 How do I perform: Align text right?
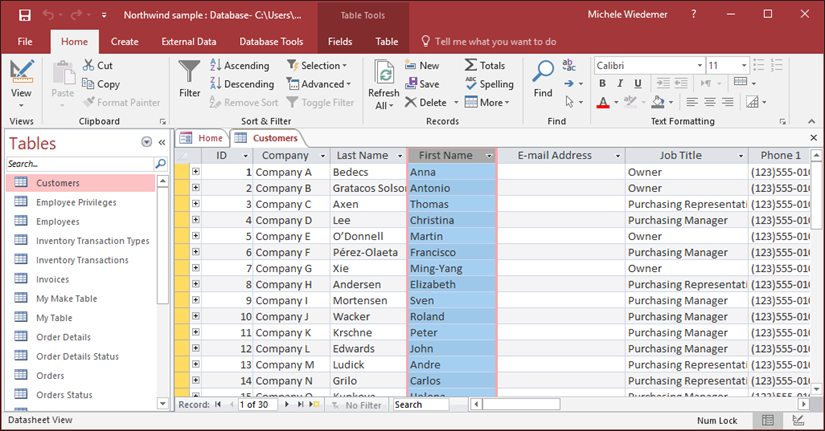[728, 102]
